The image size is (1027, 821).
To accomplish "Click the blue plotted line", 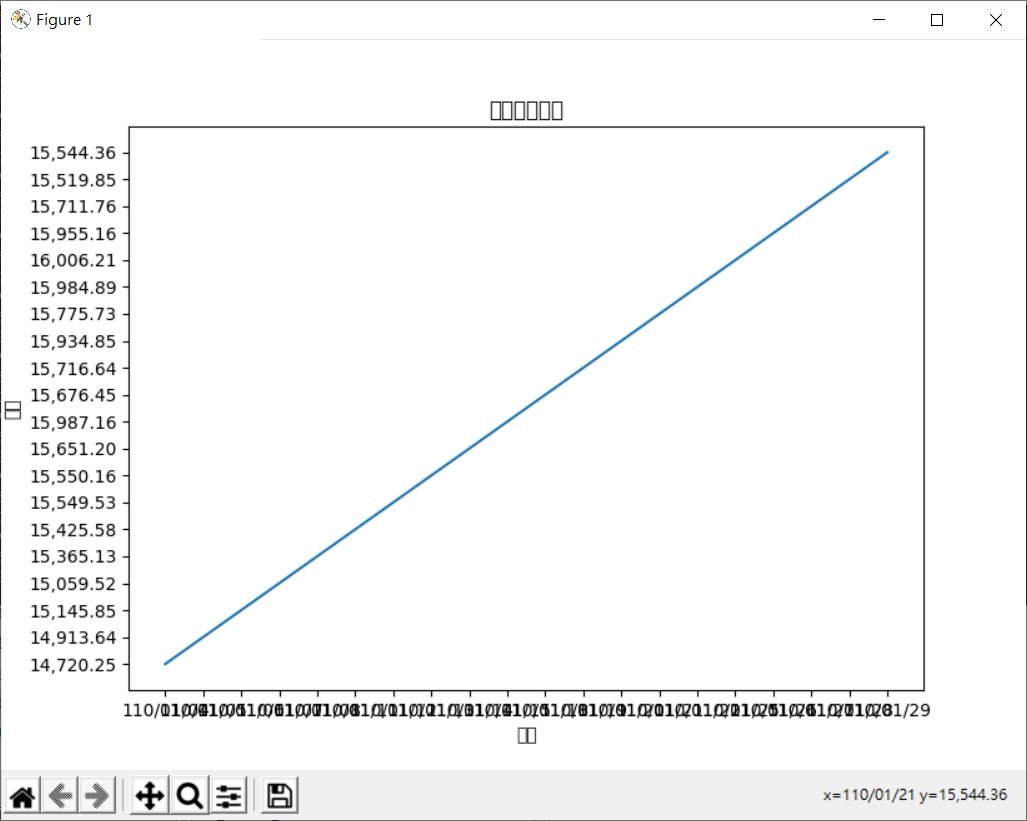I will (x=526, y=408).
